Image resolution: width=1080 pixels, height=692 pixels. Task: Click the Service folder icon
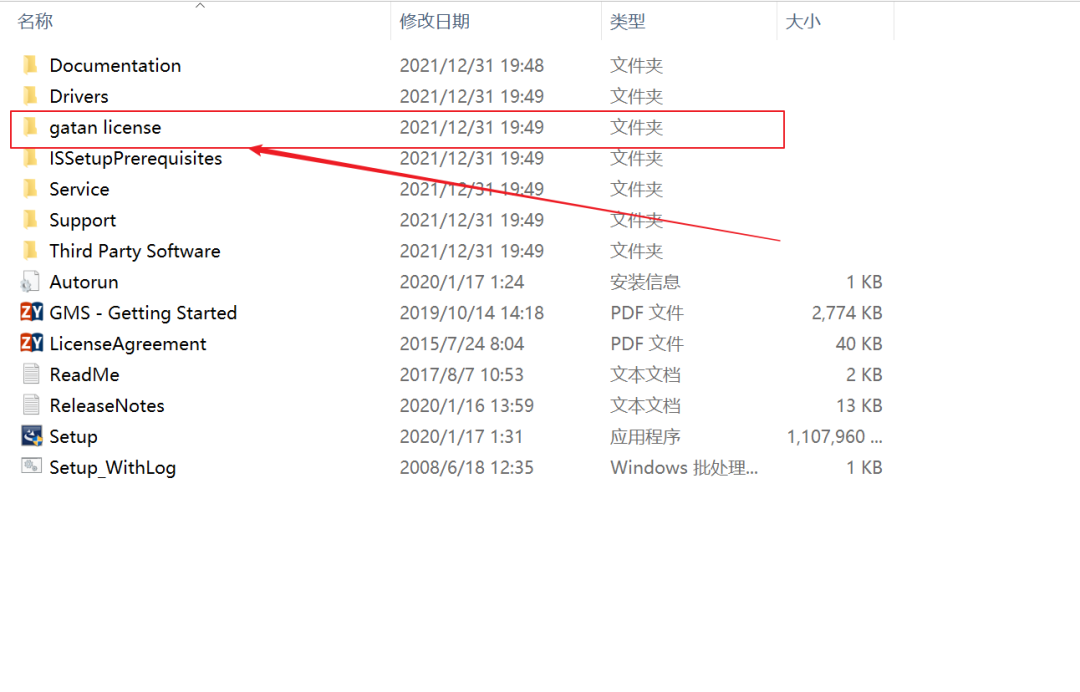click(30, 189)
